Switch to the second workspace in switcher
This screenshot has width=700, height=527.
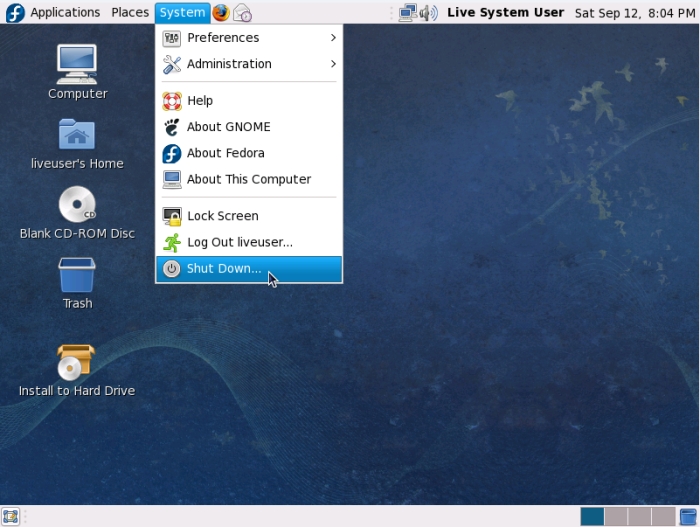(x=616, y=516)
